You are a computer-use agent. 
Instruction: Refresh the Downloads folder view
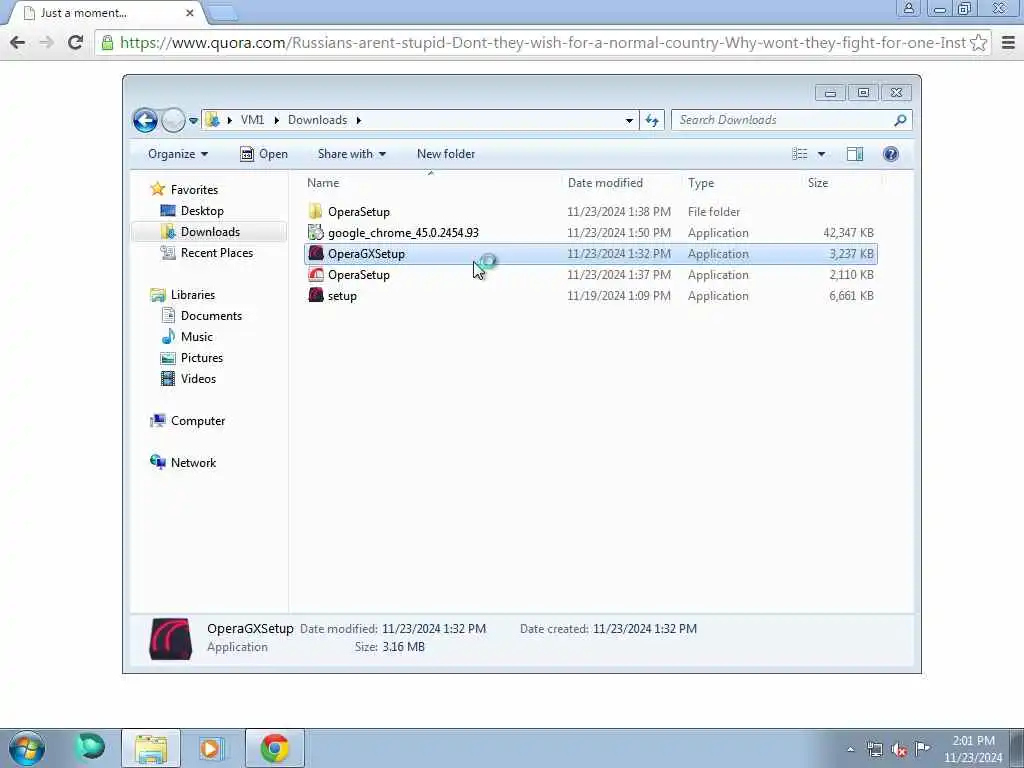coord(652,120)
